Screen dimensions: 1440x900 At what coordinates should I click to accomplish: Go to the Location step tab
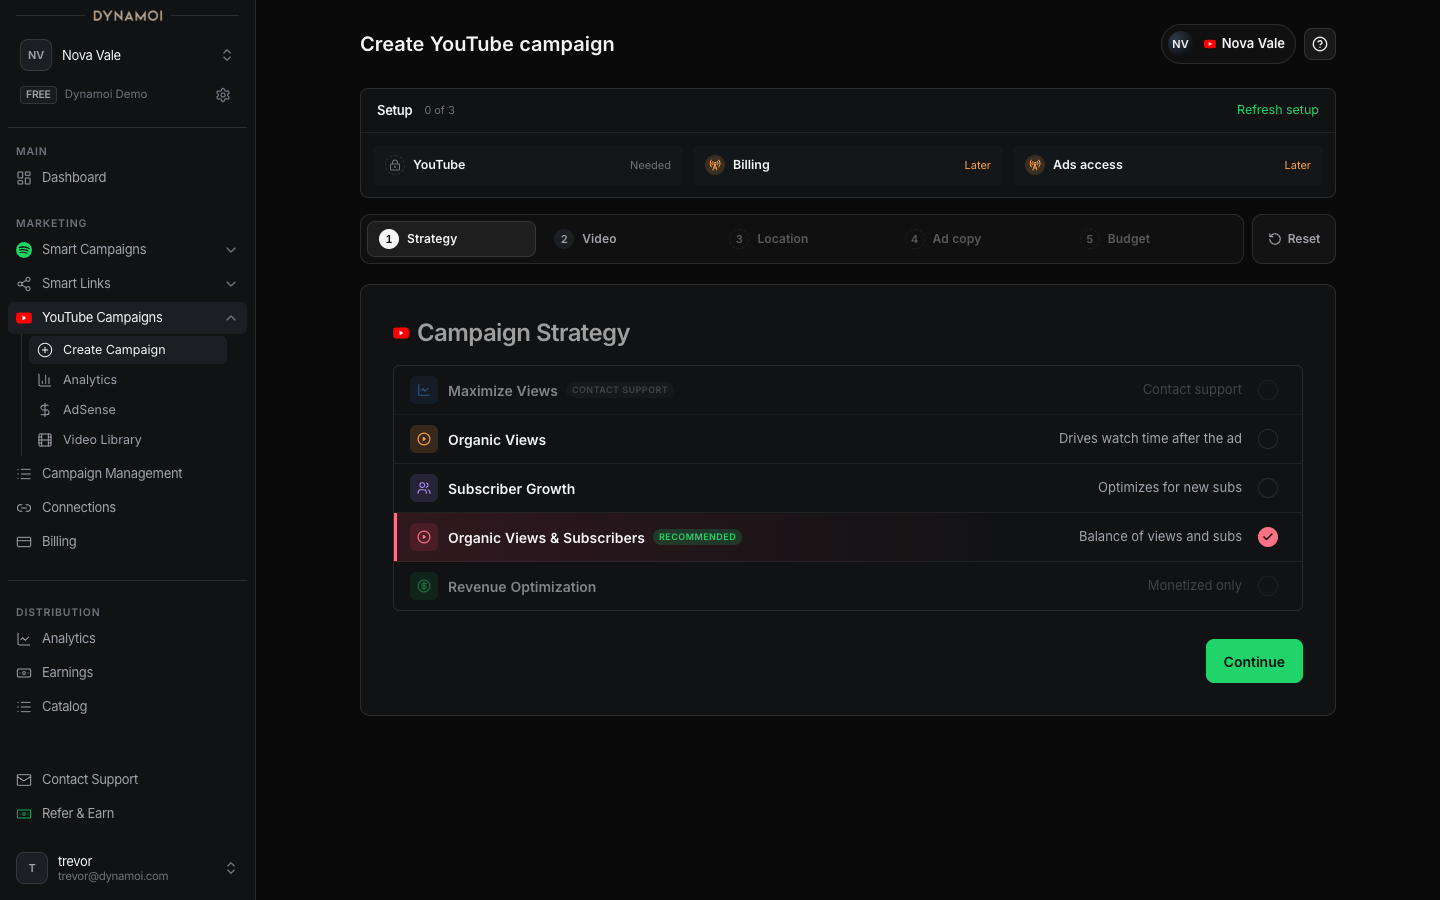[802, 239]
